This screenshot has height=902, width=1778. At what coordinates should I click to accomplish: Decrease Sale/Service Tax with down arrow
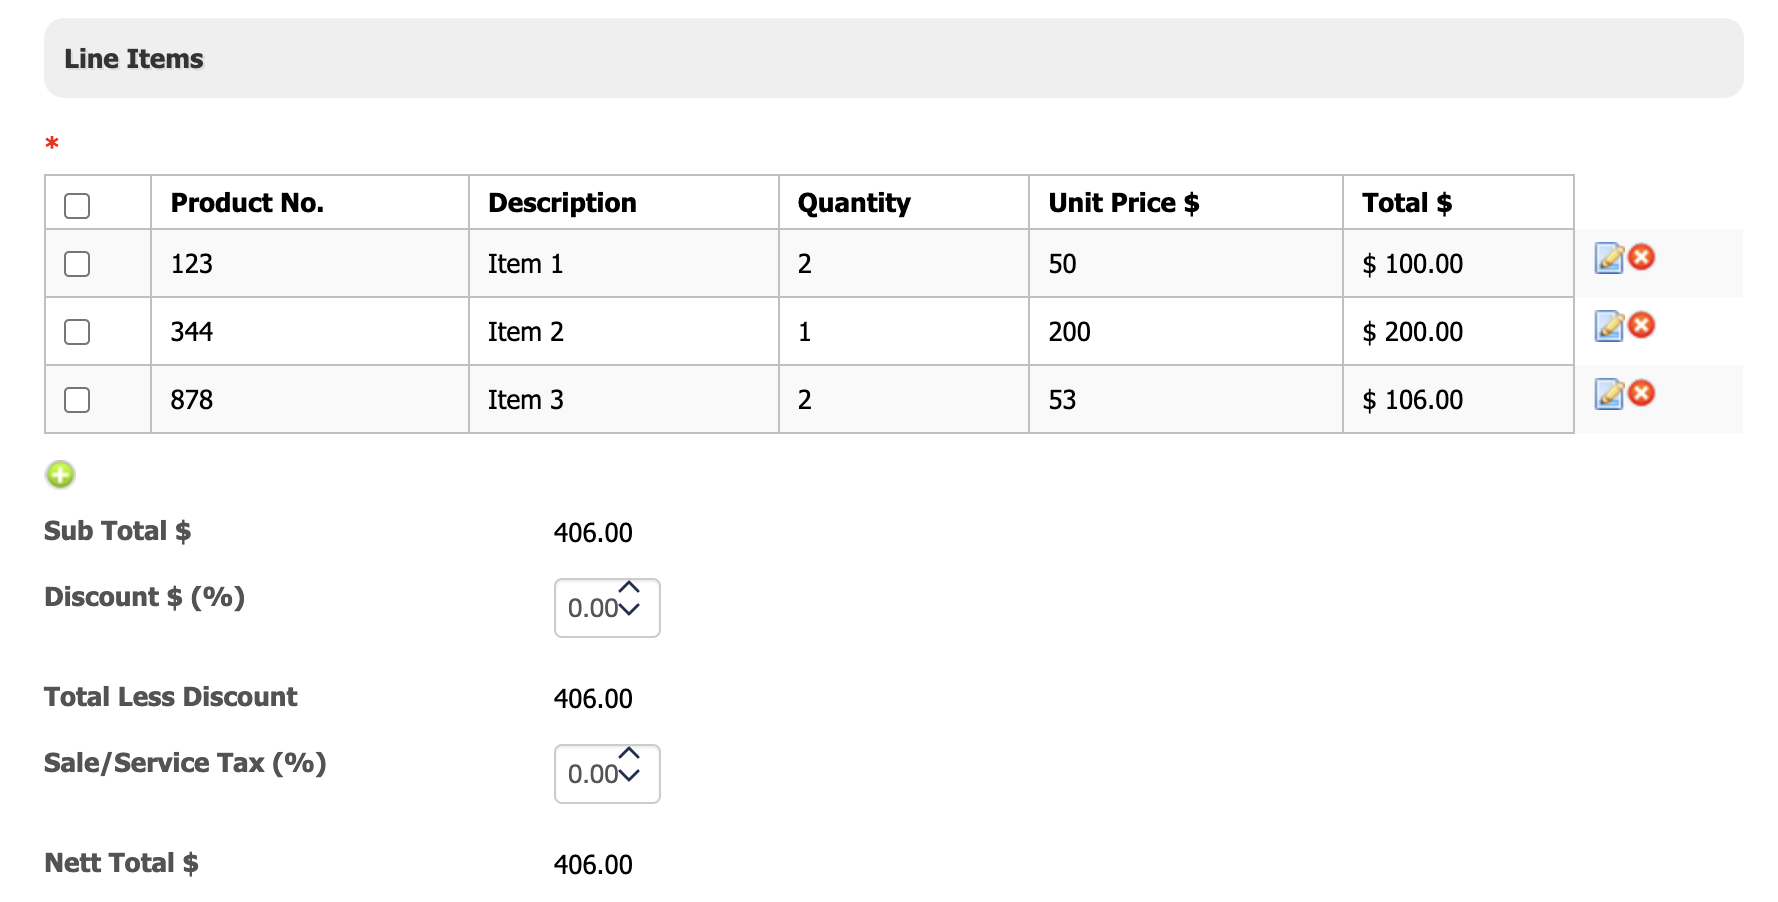pyautogui.click(x=629, y=775)
